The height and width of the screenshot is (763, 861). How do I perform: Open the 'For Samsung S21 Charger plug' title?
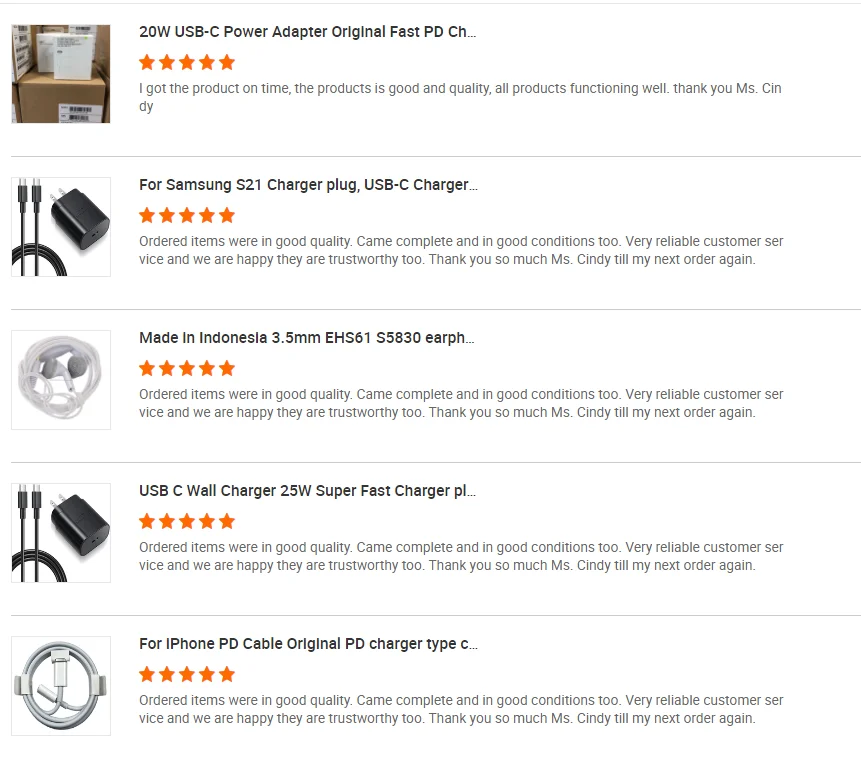point(308,185)
